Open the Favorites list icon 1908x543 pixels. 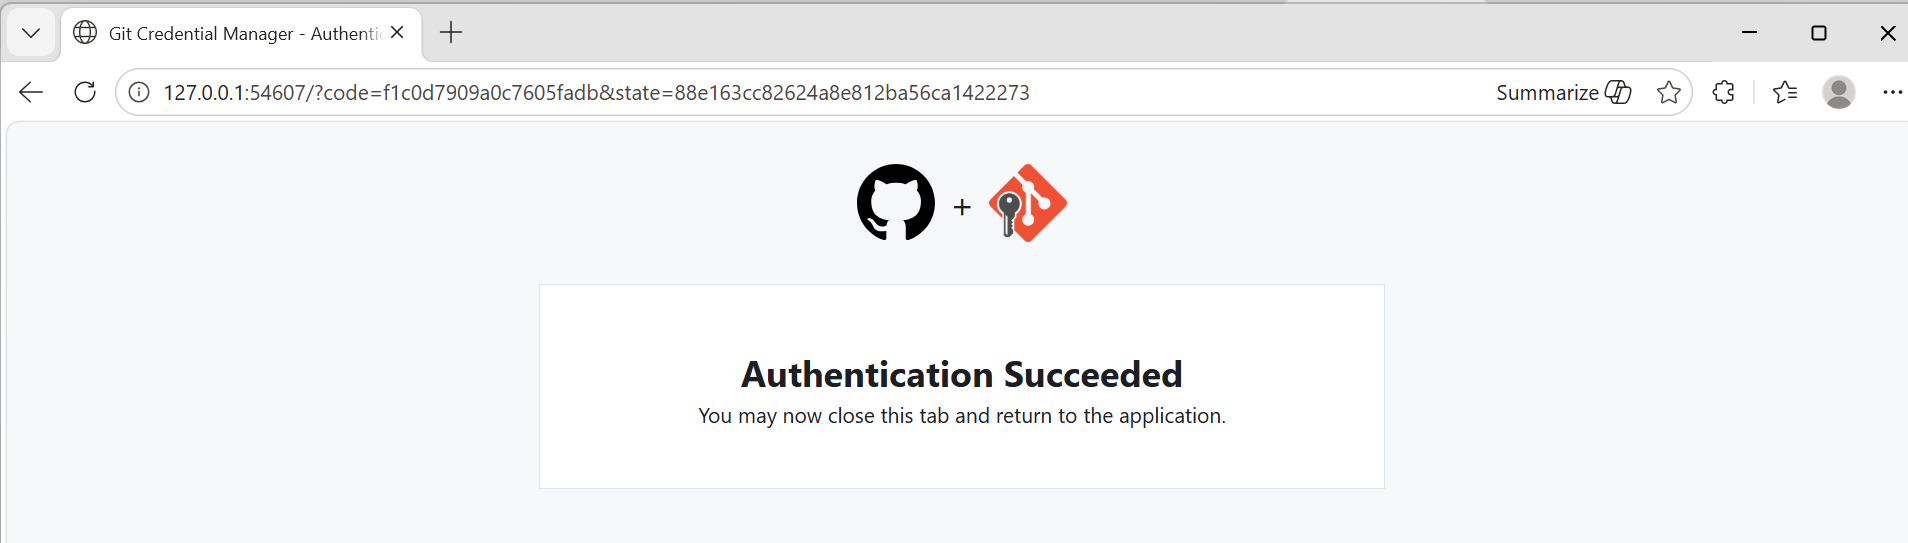1784,93
